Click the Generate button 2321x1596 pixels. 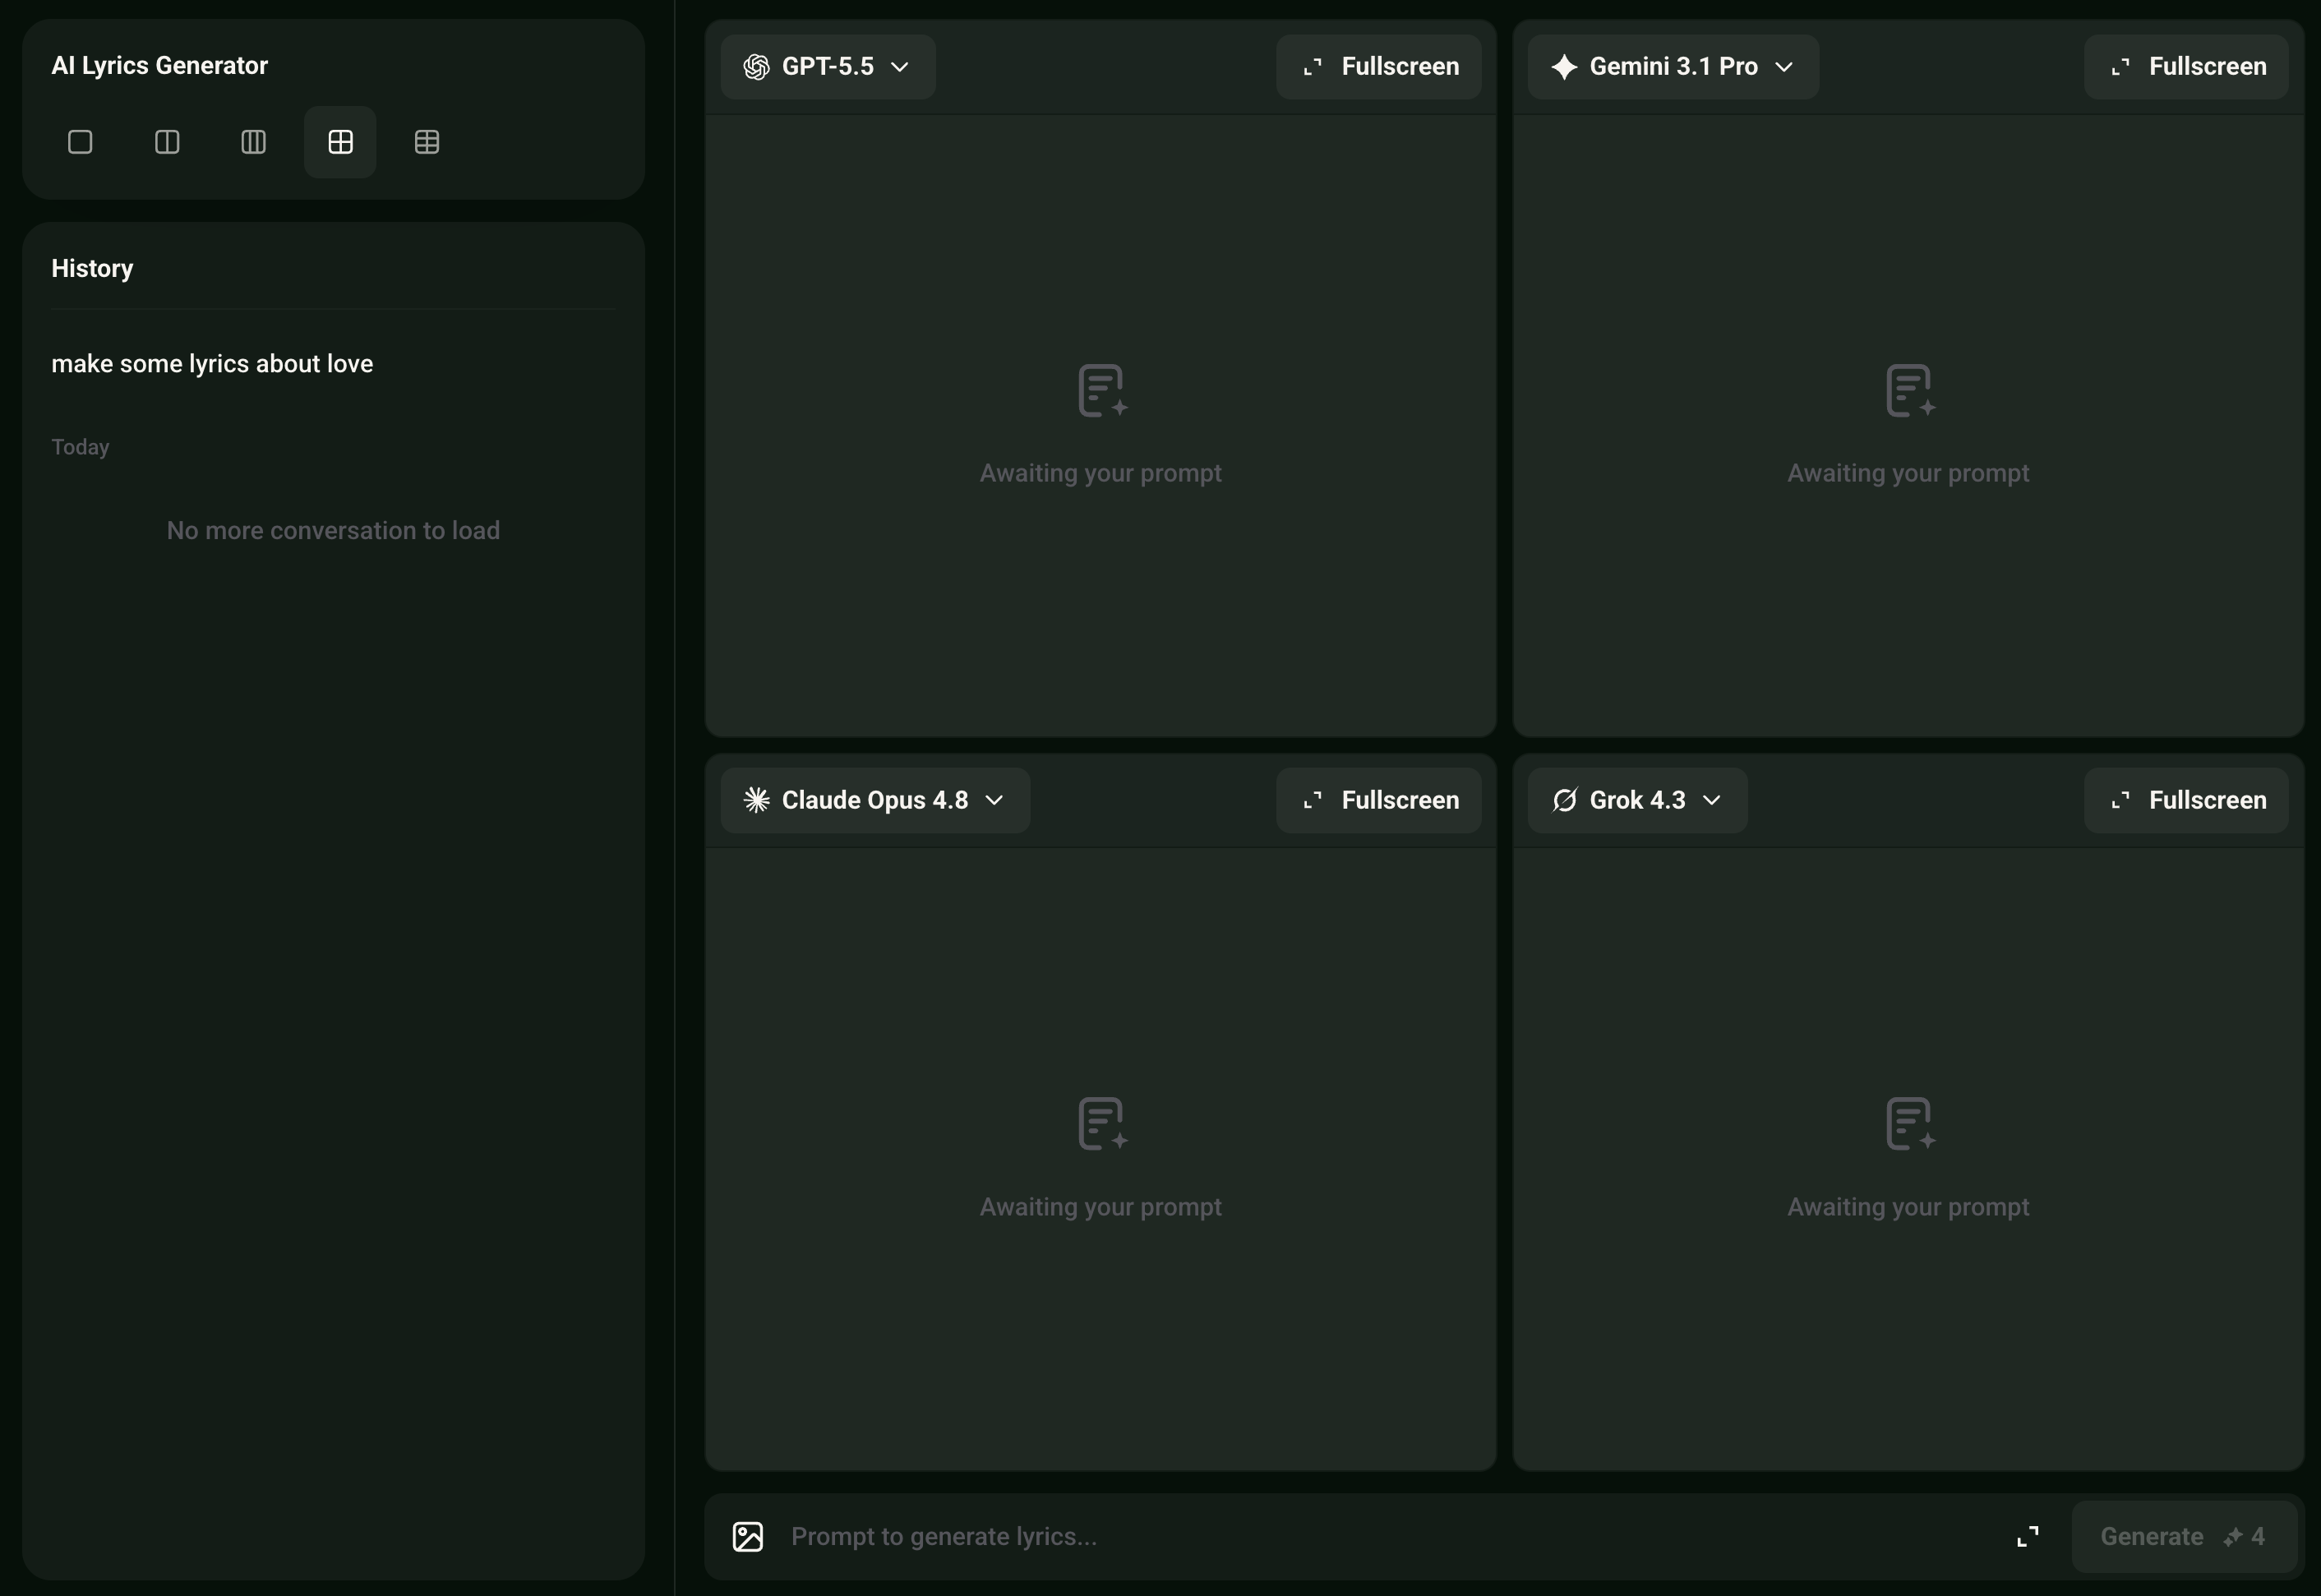2184,1536
